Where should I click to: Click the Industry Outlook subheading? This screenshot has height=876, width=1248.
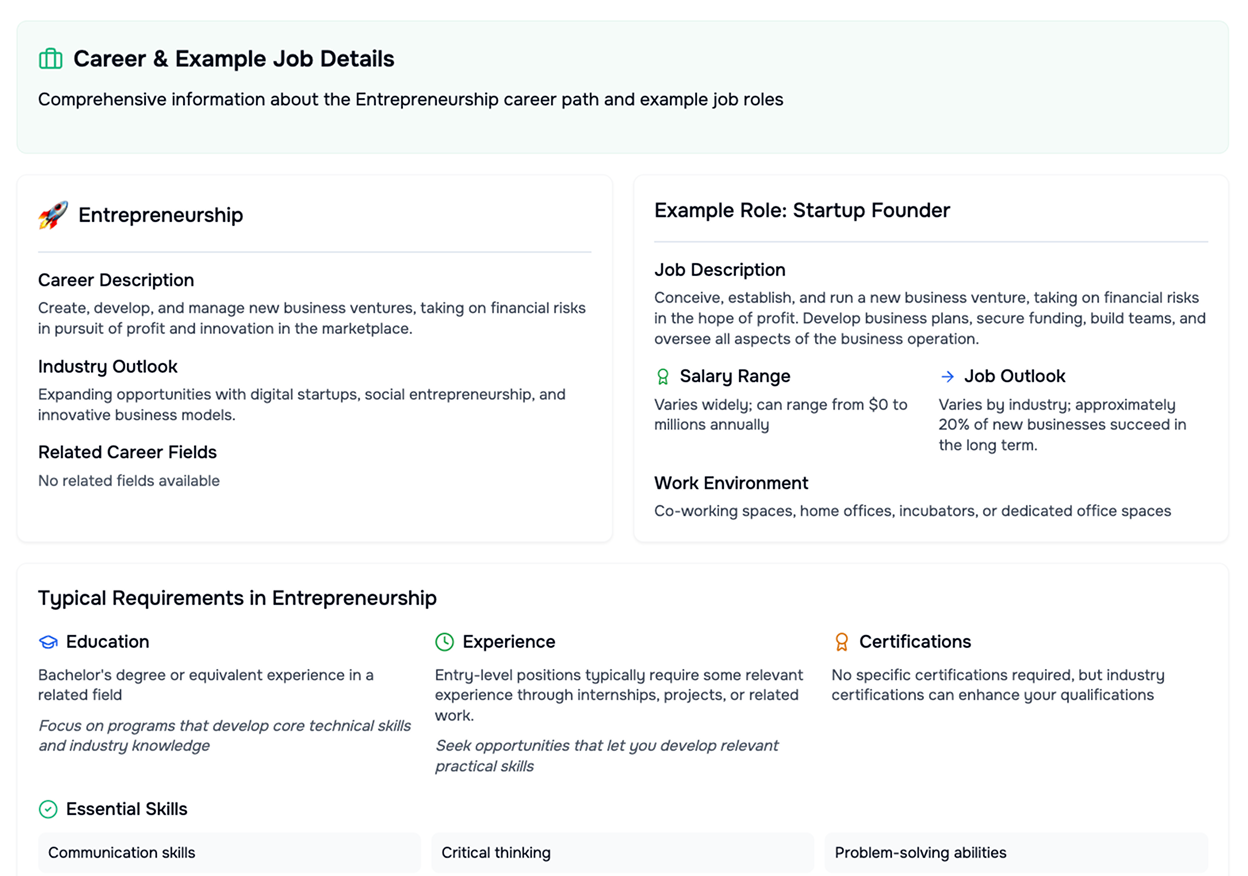108,366
